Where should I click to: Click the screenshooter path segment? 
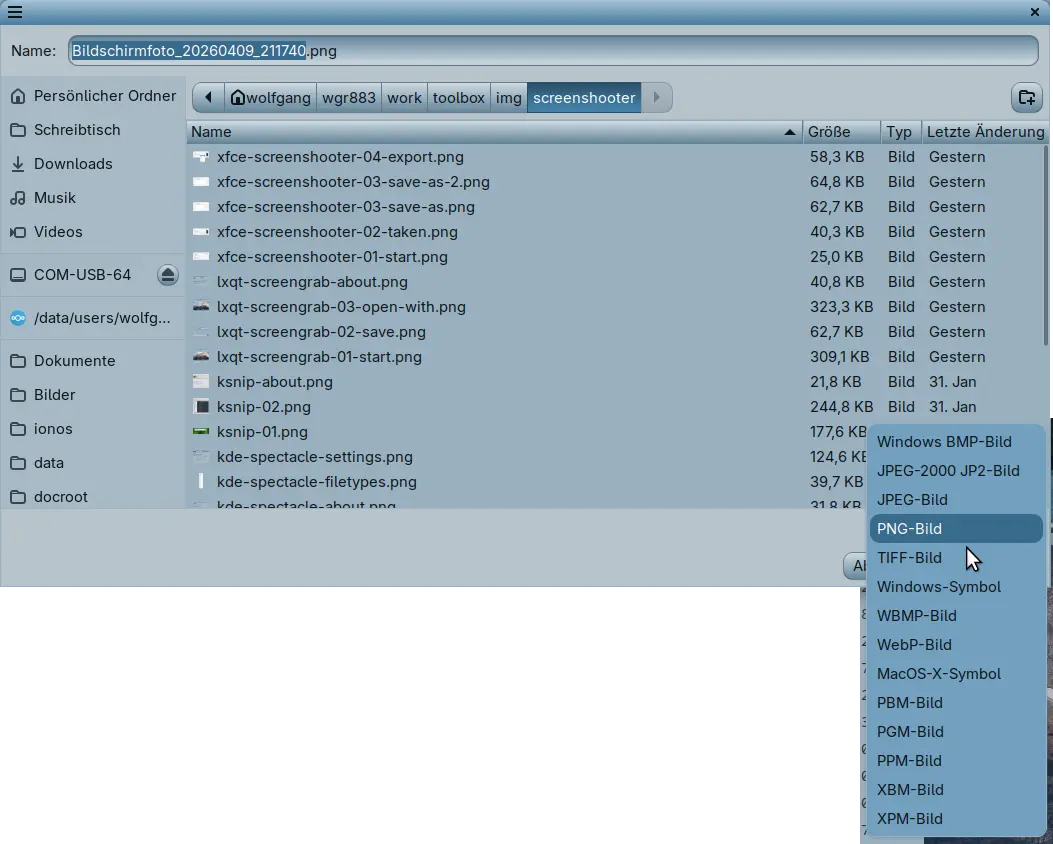click(x=584, y=97)
